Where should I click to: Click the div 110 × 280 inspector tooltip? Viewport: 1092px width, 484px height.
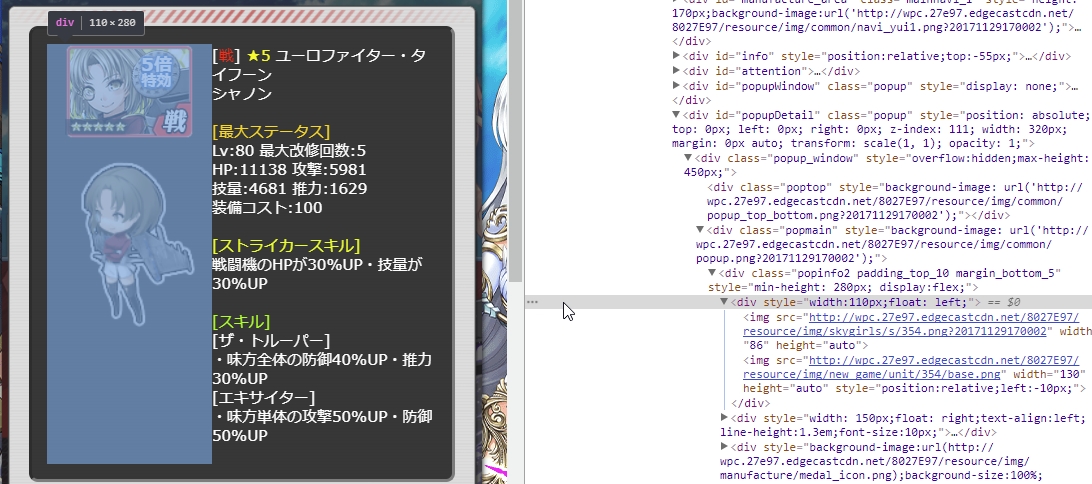click(x=96, y=23)
